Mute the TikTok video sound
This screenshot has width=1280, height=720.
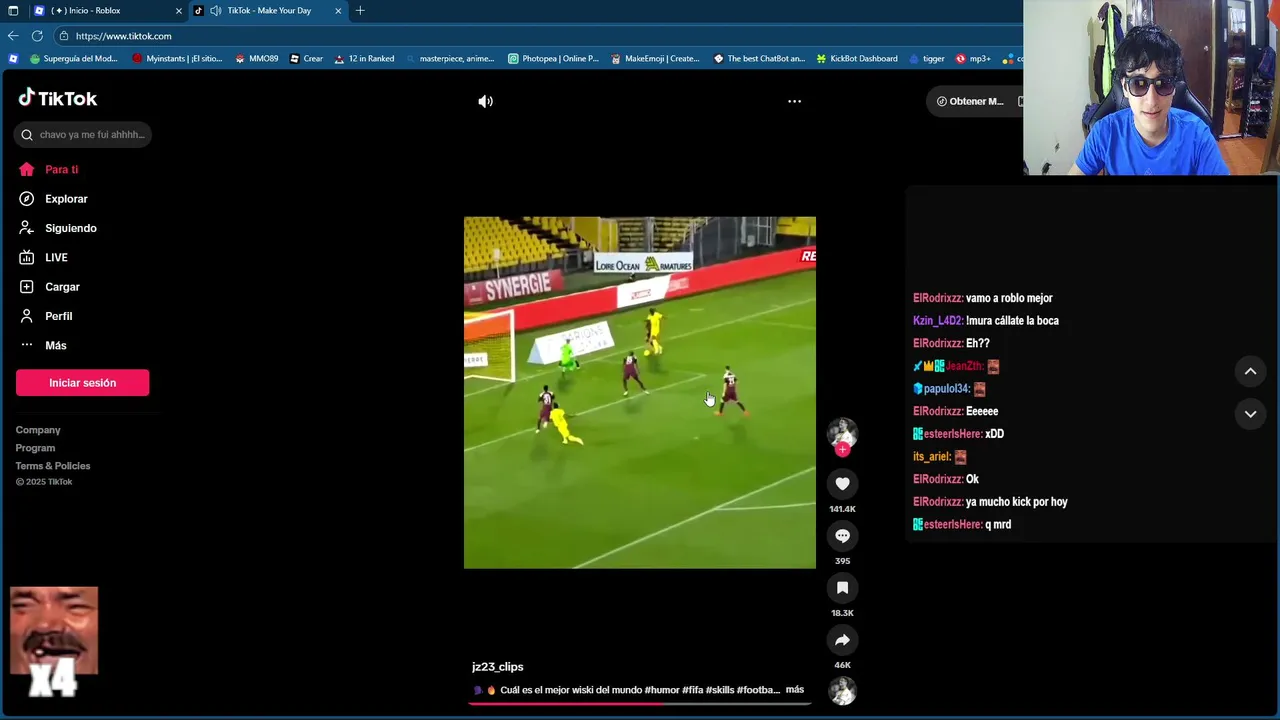point(485,101)
